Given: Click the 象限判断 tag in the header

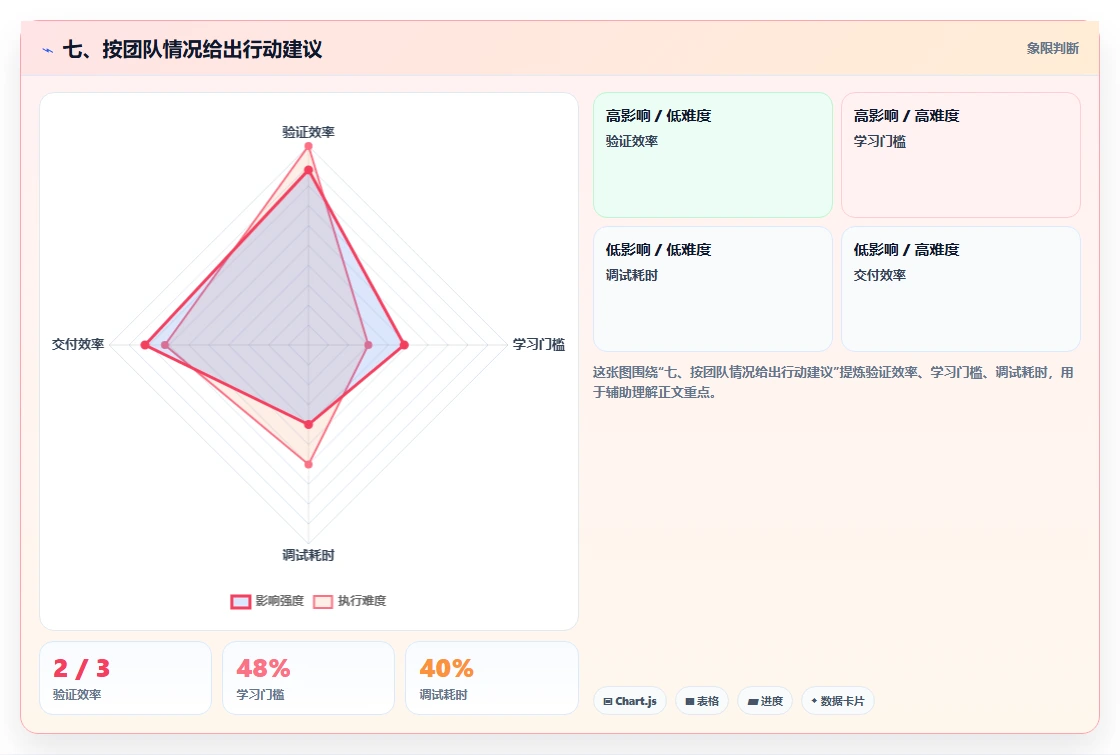Looking at the screenshot, I should 1052,49.
